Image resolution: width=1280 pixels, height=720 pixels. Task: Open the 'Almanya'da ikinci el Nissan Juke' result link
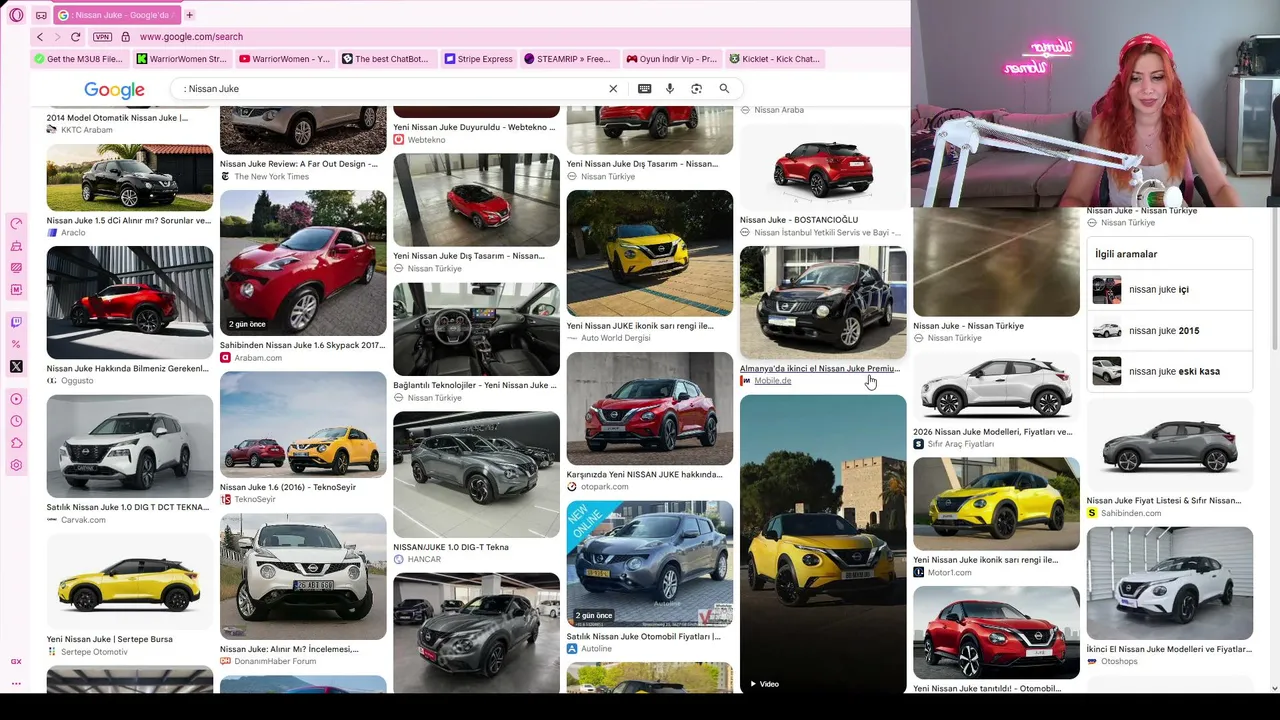(x=820, y=369)
